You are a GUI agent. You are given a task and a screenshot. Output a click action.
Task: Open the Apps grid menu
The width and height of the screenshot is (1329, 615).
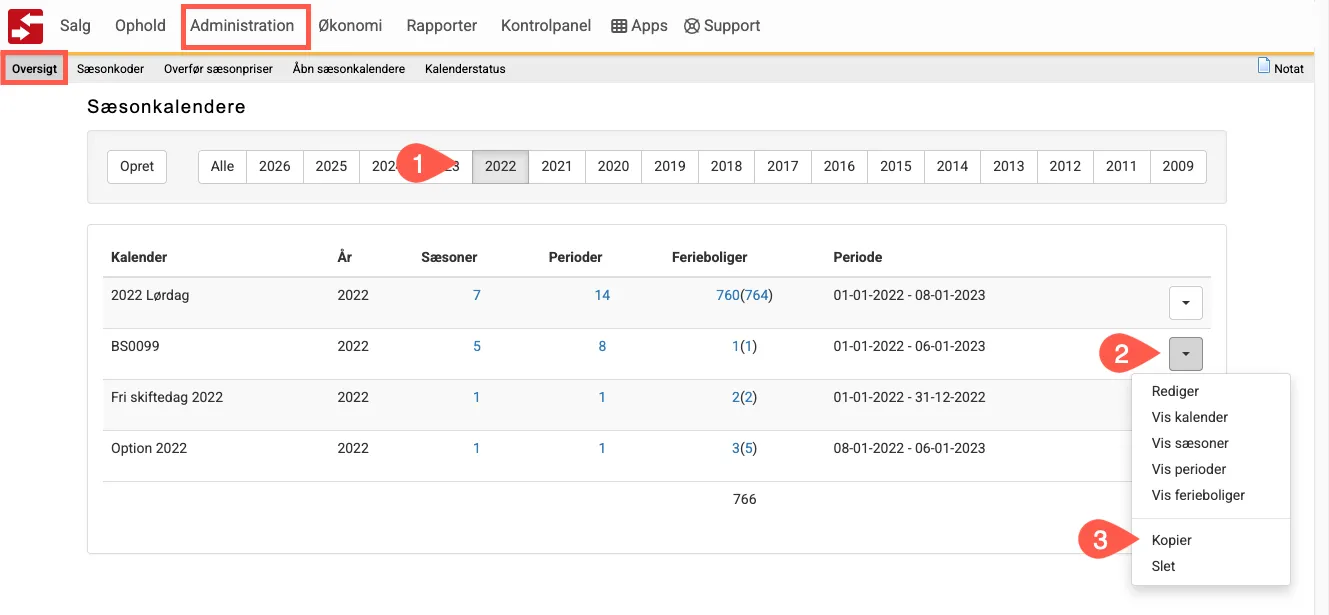[639, 26]
